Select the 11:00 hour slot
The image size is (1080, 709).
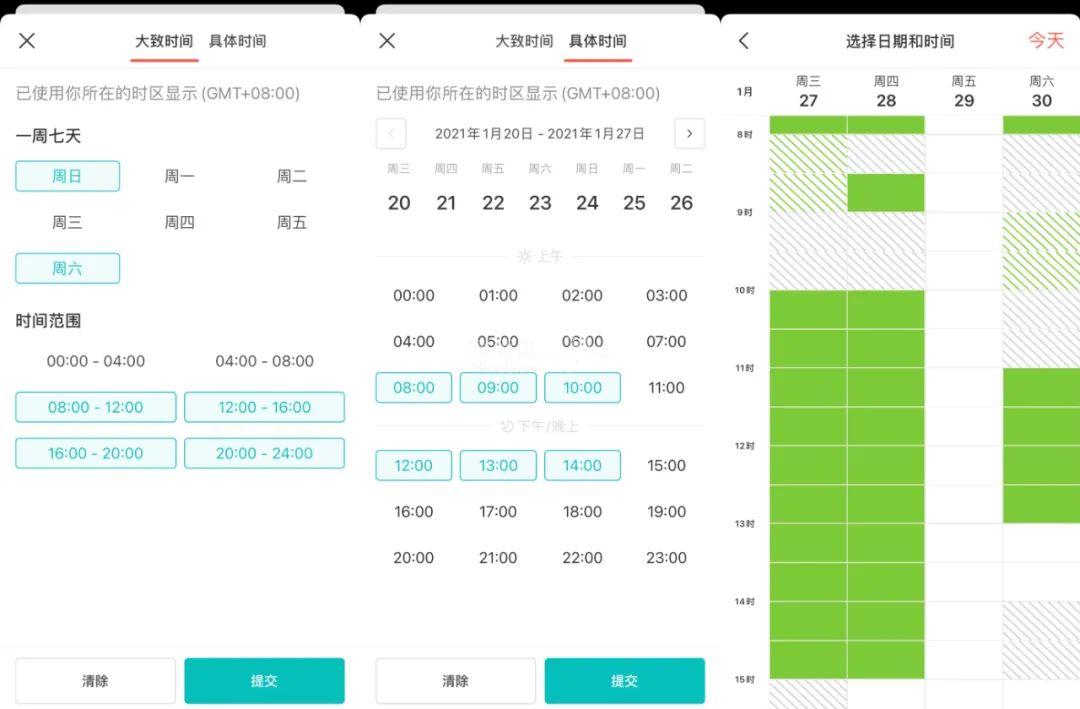tap(667, 388)
